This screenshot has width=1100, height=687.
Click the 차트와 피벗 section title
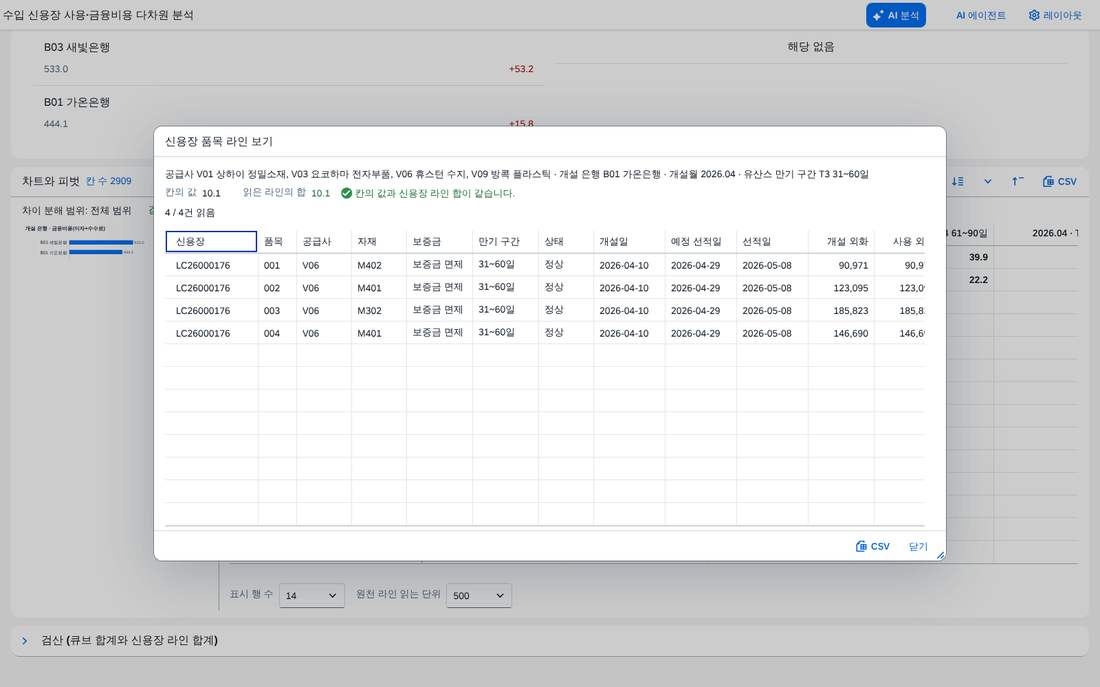click(x=51, y=181)
